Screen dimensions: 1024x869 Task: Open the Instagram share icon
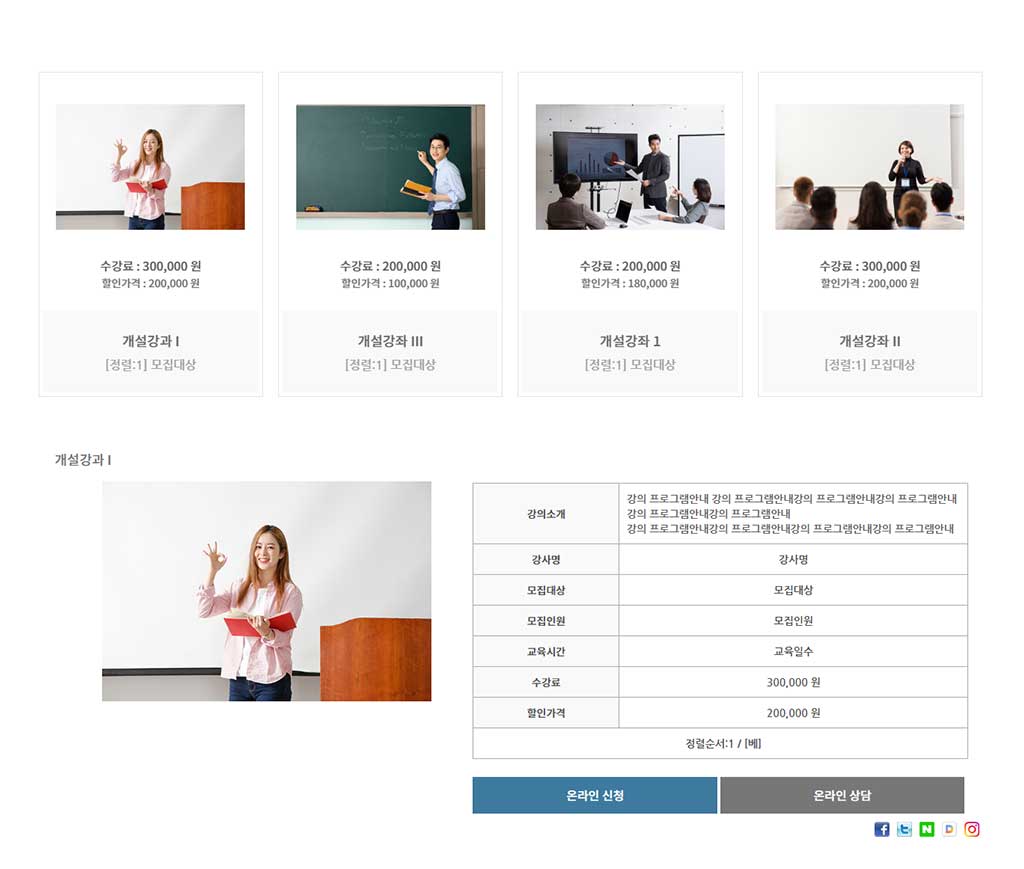tap(972, 829)
